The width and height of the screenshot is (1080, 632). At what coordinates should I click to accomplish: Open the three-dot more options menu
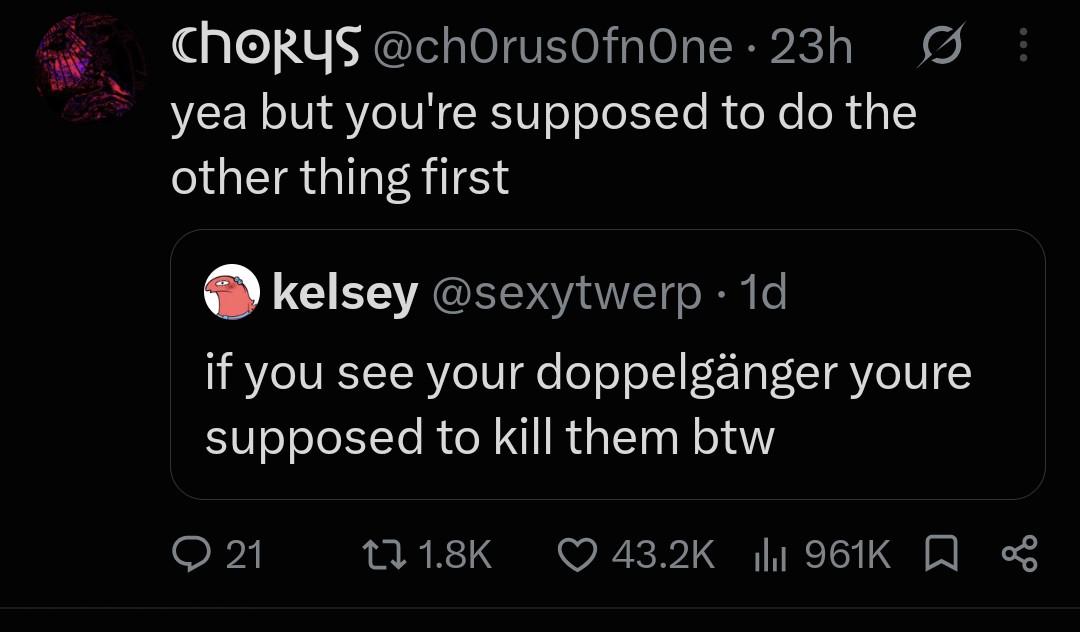[x=1024, y=45]
